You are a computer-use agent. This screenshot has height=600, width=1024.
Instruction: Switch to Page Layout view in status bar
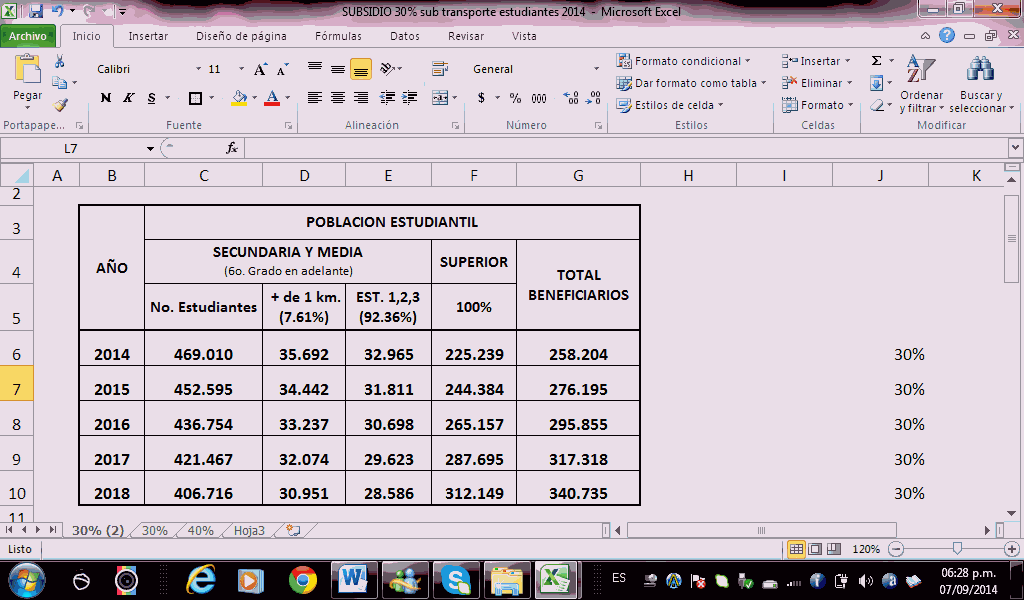(815, 549)
